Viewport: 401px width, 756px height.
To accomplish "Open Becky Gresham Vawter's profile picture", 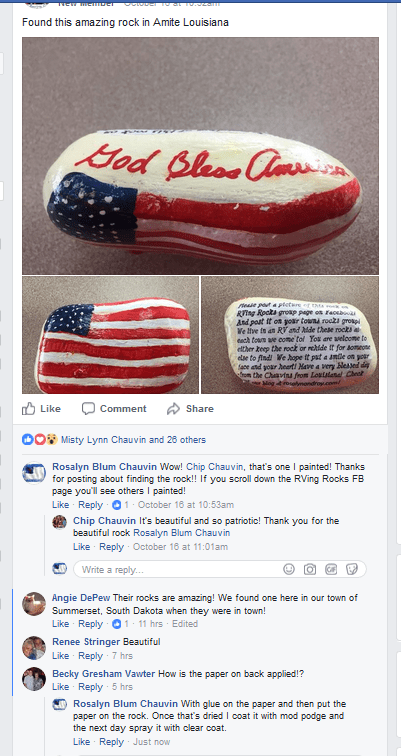I will (x=34, y=679).
